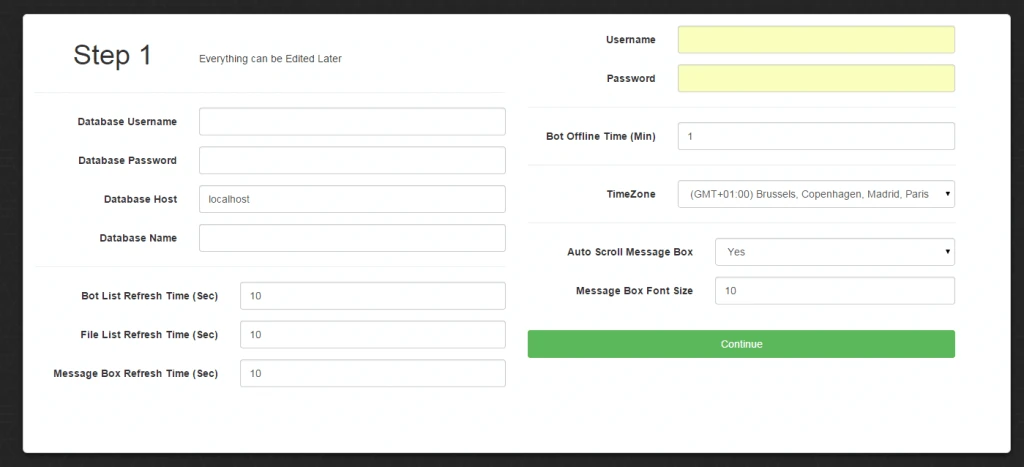Focus the Database Password field
The width and height of the screenshot is (1024, 467).
[352, 160]
